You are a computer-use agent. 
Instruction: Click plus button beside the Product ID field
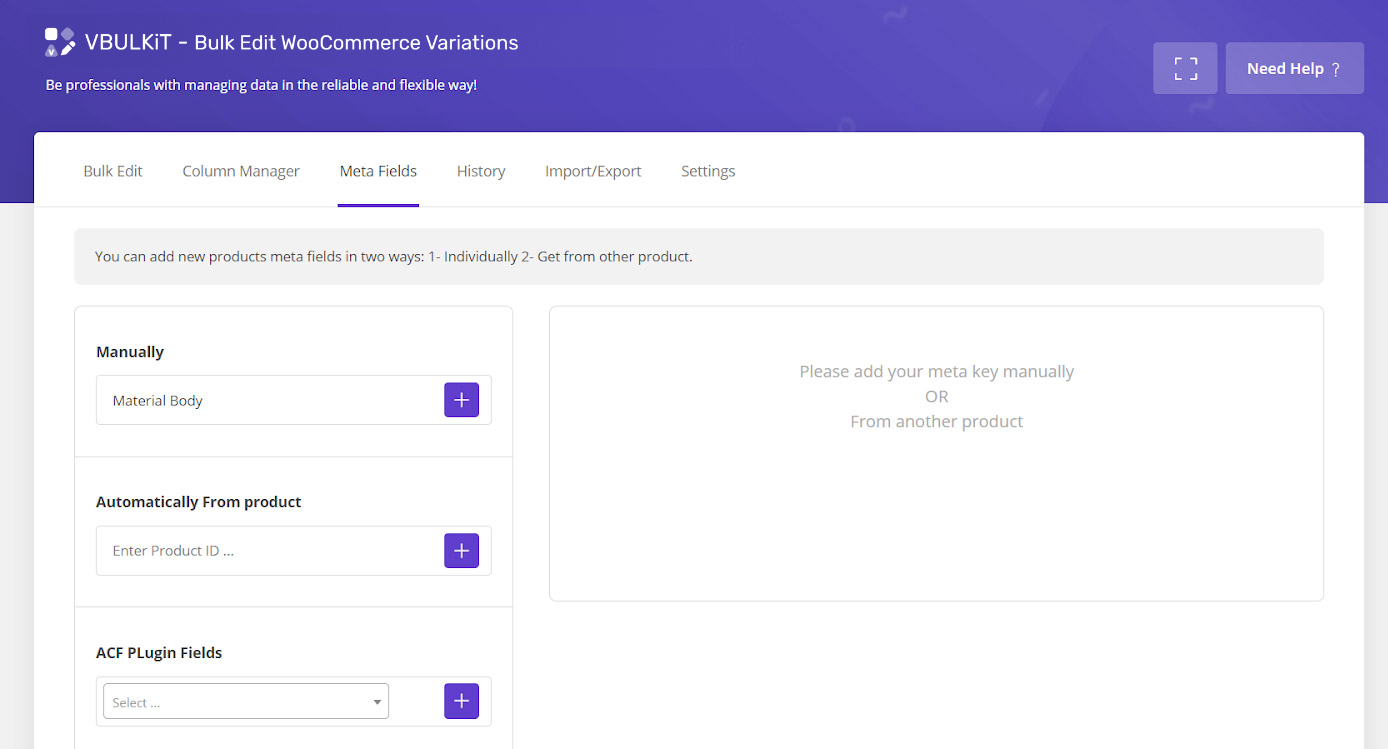pyautogui.click(x=461, y=551)
